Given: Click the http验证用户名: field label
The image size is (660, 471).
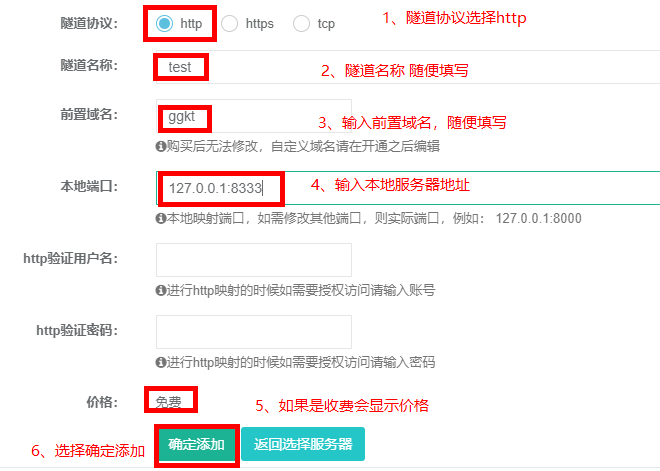Looking at the screenshot, I should coord(70,258).
